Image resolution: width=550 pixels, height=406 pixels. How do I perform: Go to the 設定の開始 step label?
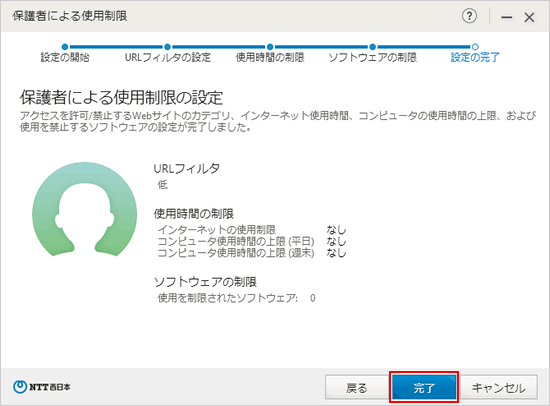(65, 57)
